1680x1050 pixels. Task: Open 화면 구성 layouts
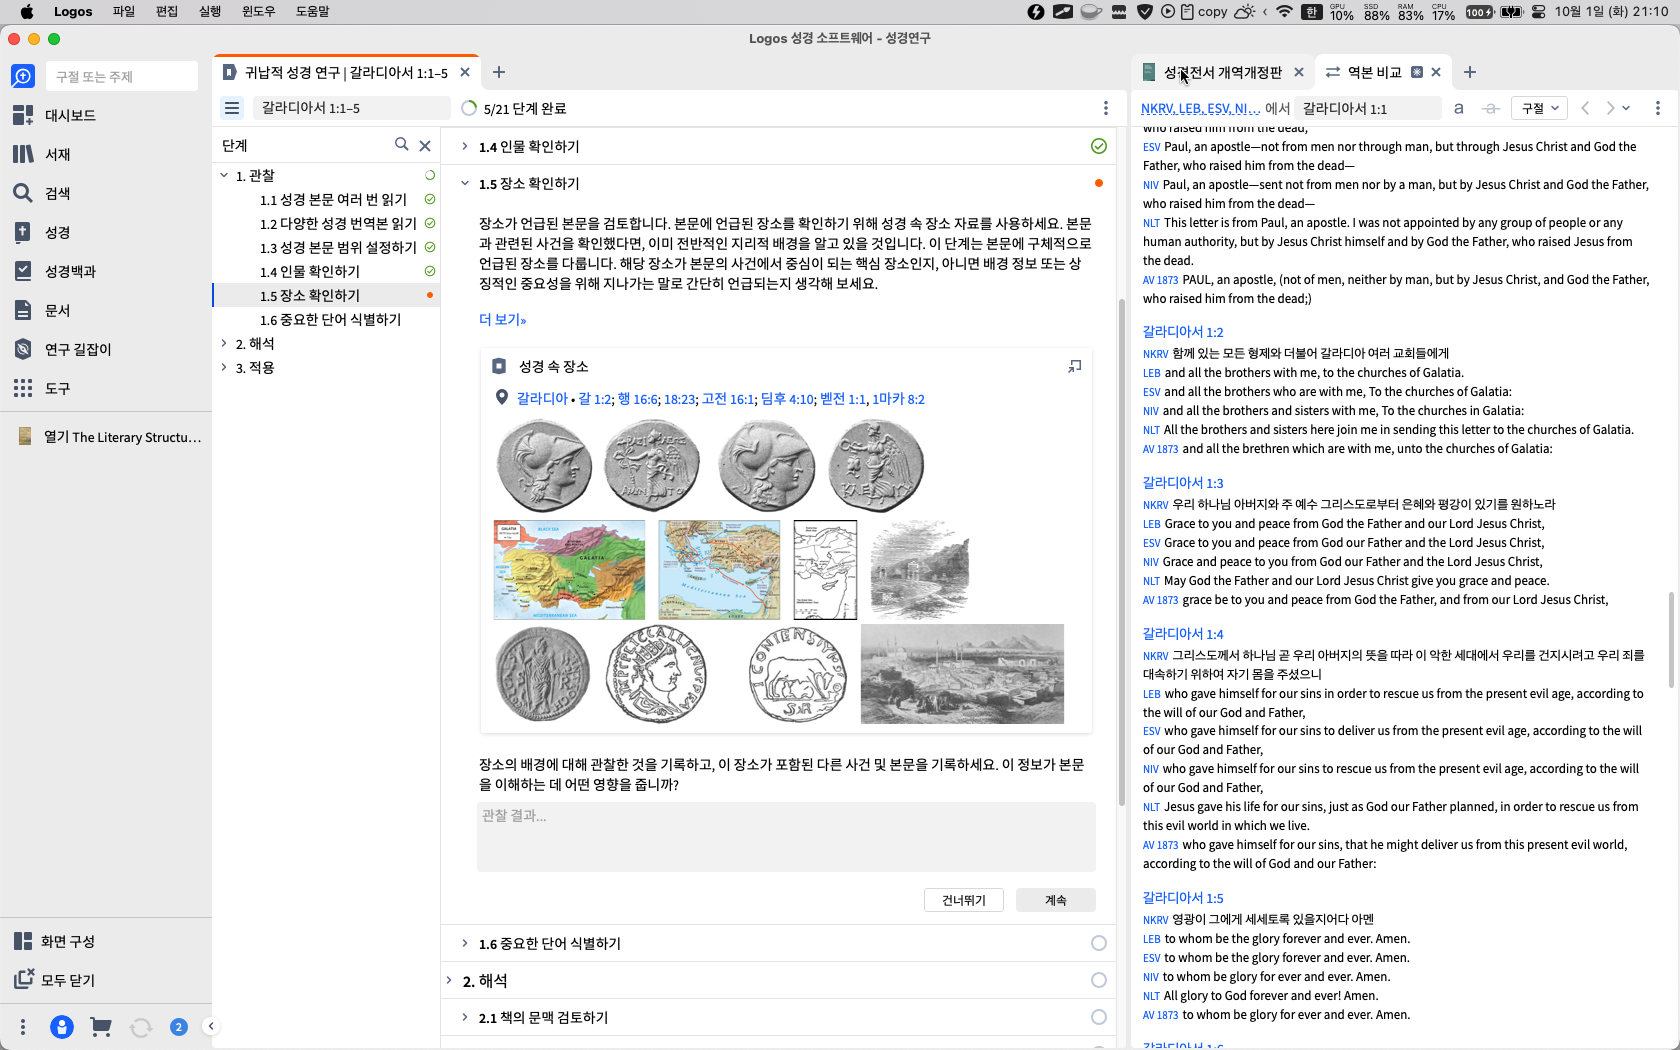55,941
